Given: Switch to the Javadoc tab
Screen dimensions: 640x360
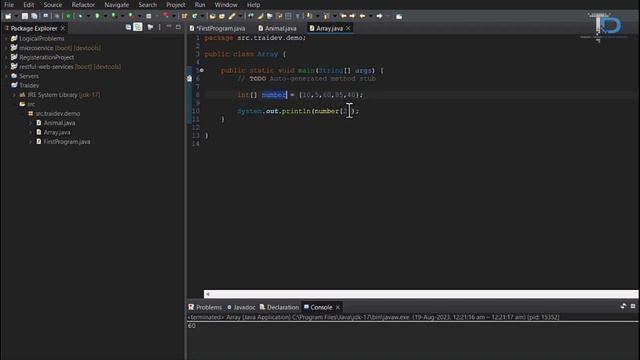Looking at the screenshot, I should point(241,307).
